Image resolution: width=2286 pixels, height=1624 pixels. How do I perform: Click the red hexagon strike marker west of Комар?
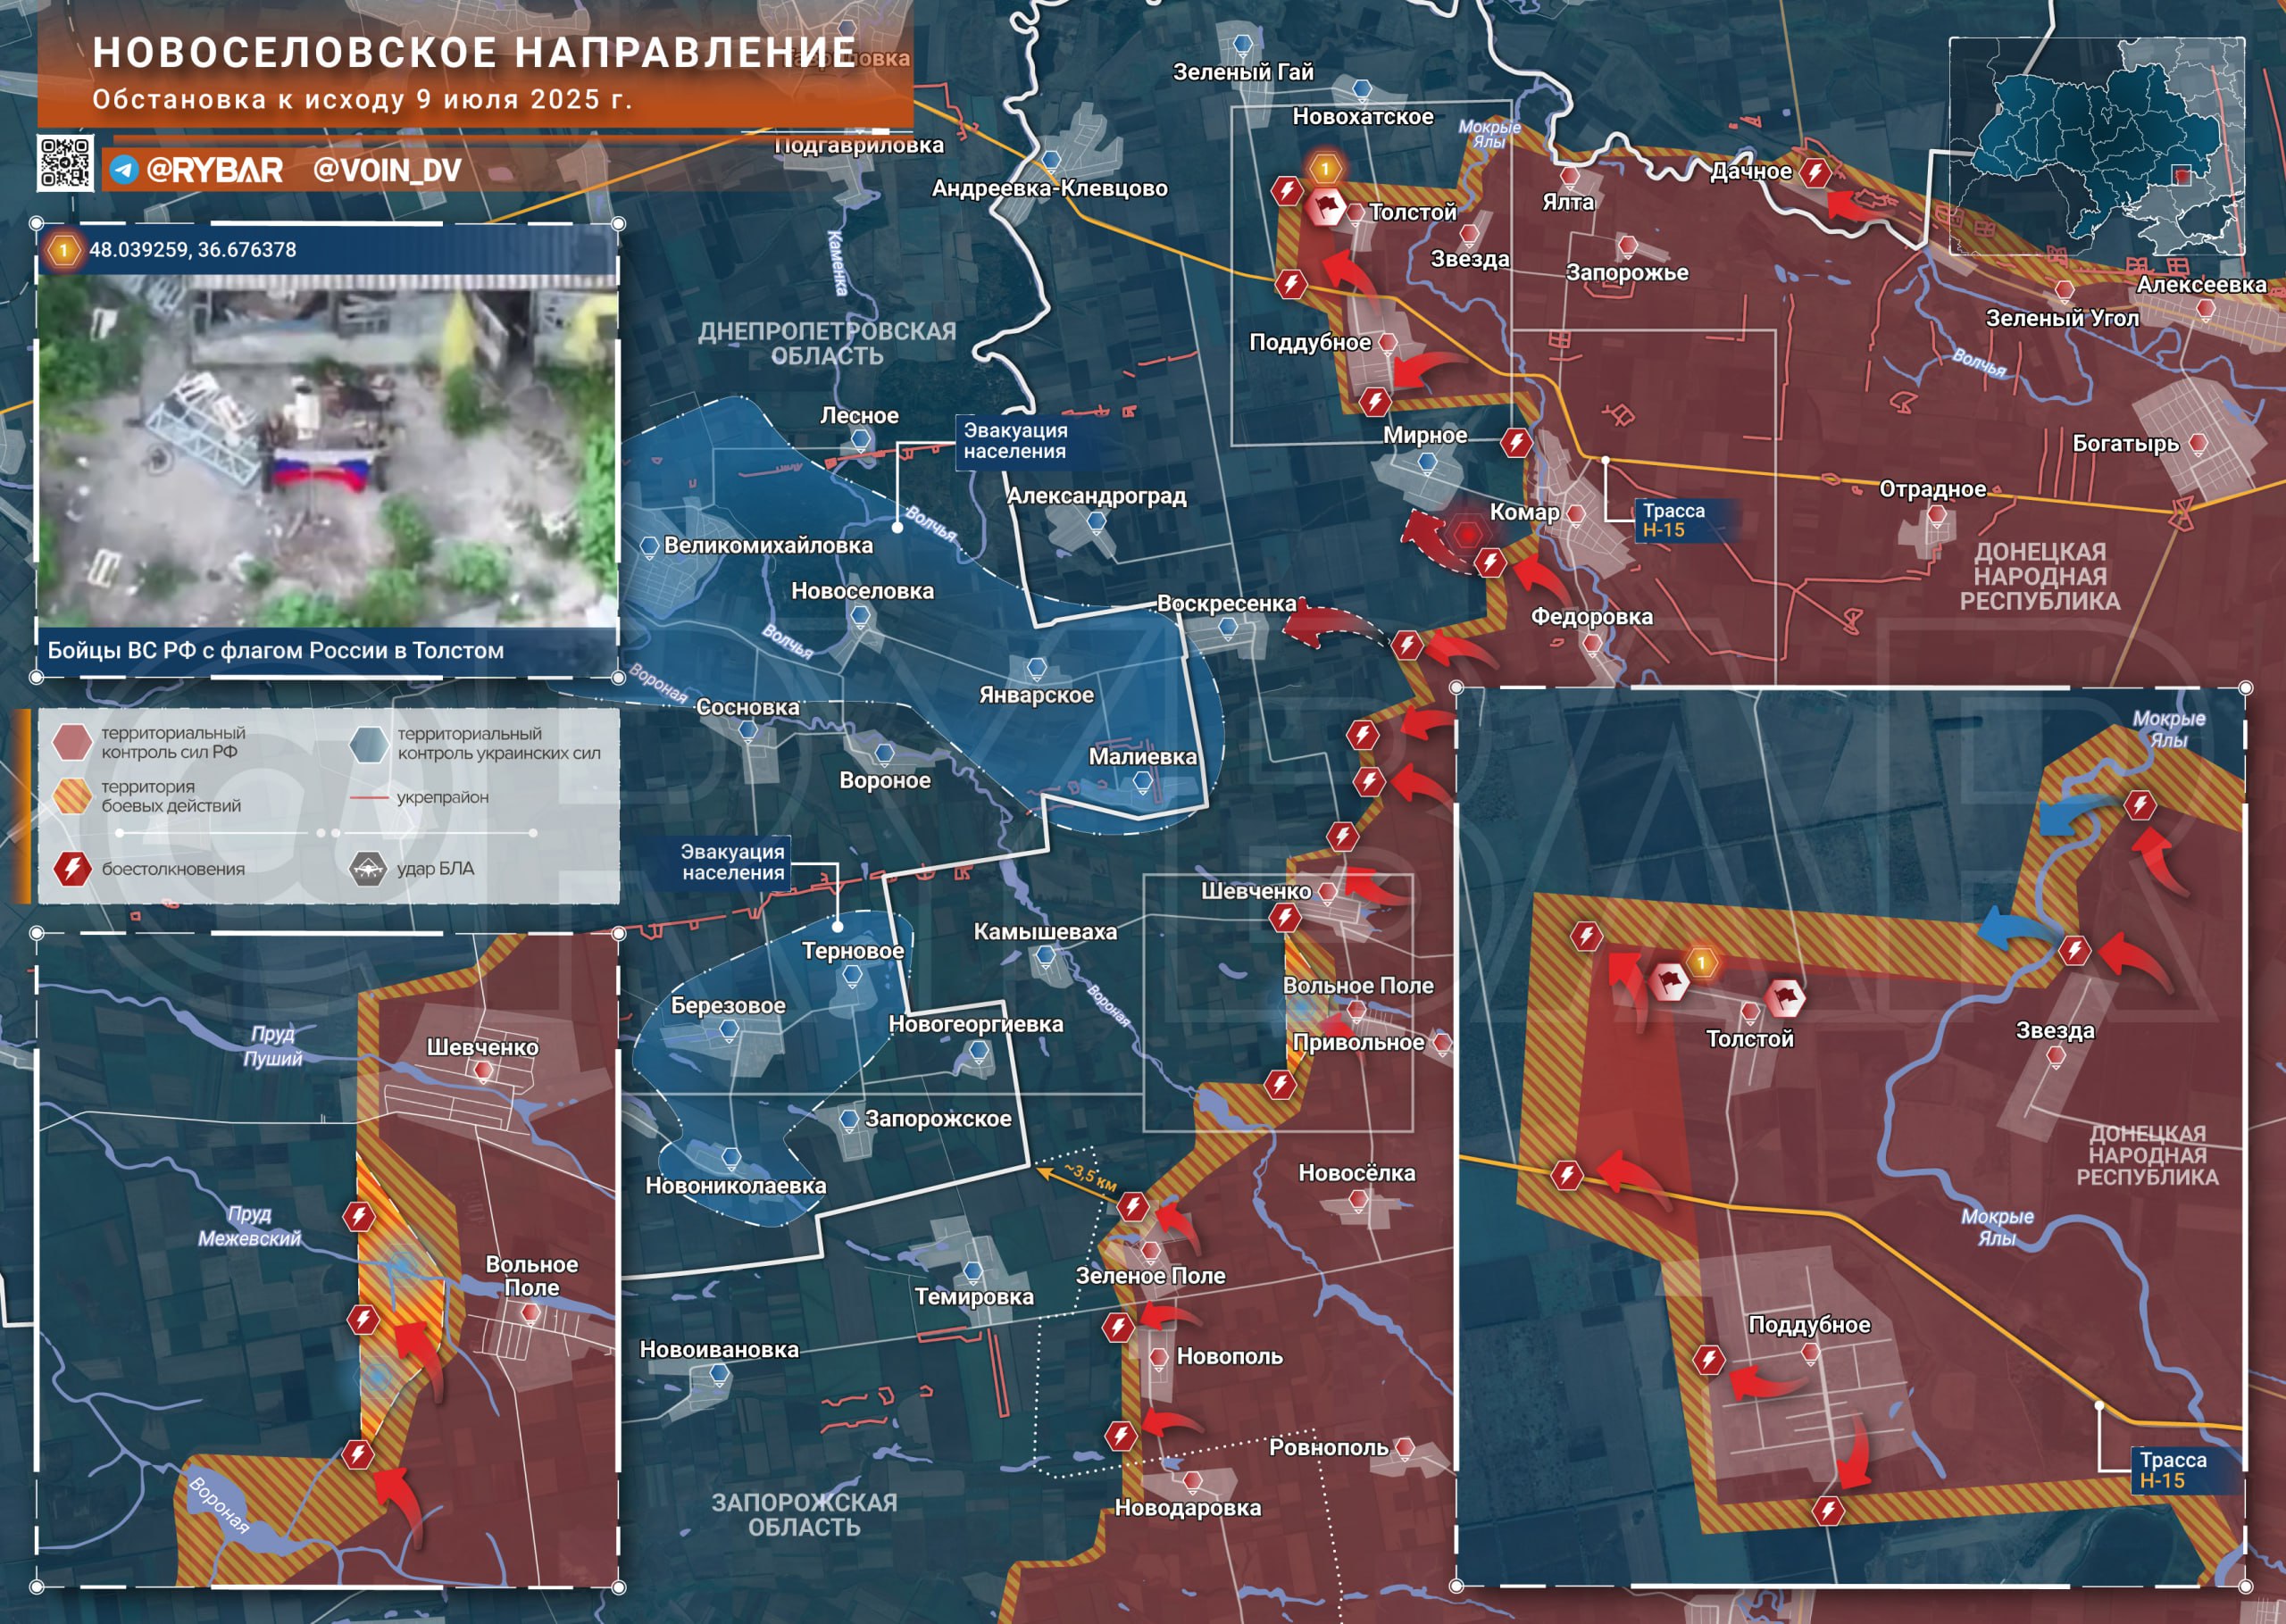click(x=1467, y=534)
